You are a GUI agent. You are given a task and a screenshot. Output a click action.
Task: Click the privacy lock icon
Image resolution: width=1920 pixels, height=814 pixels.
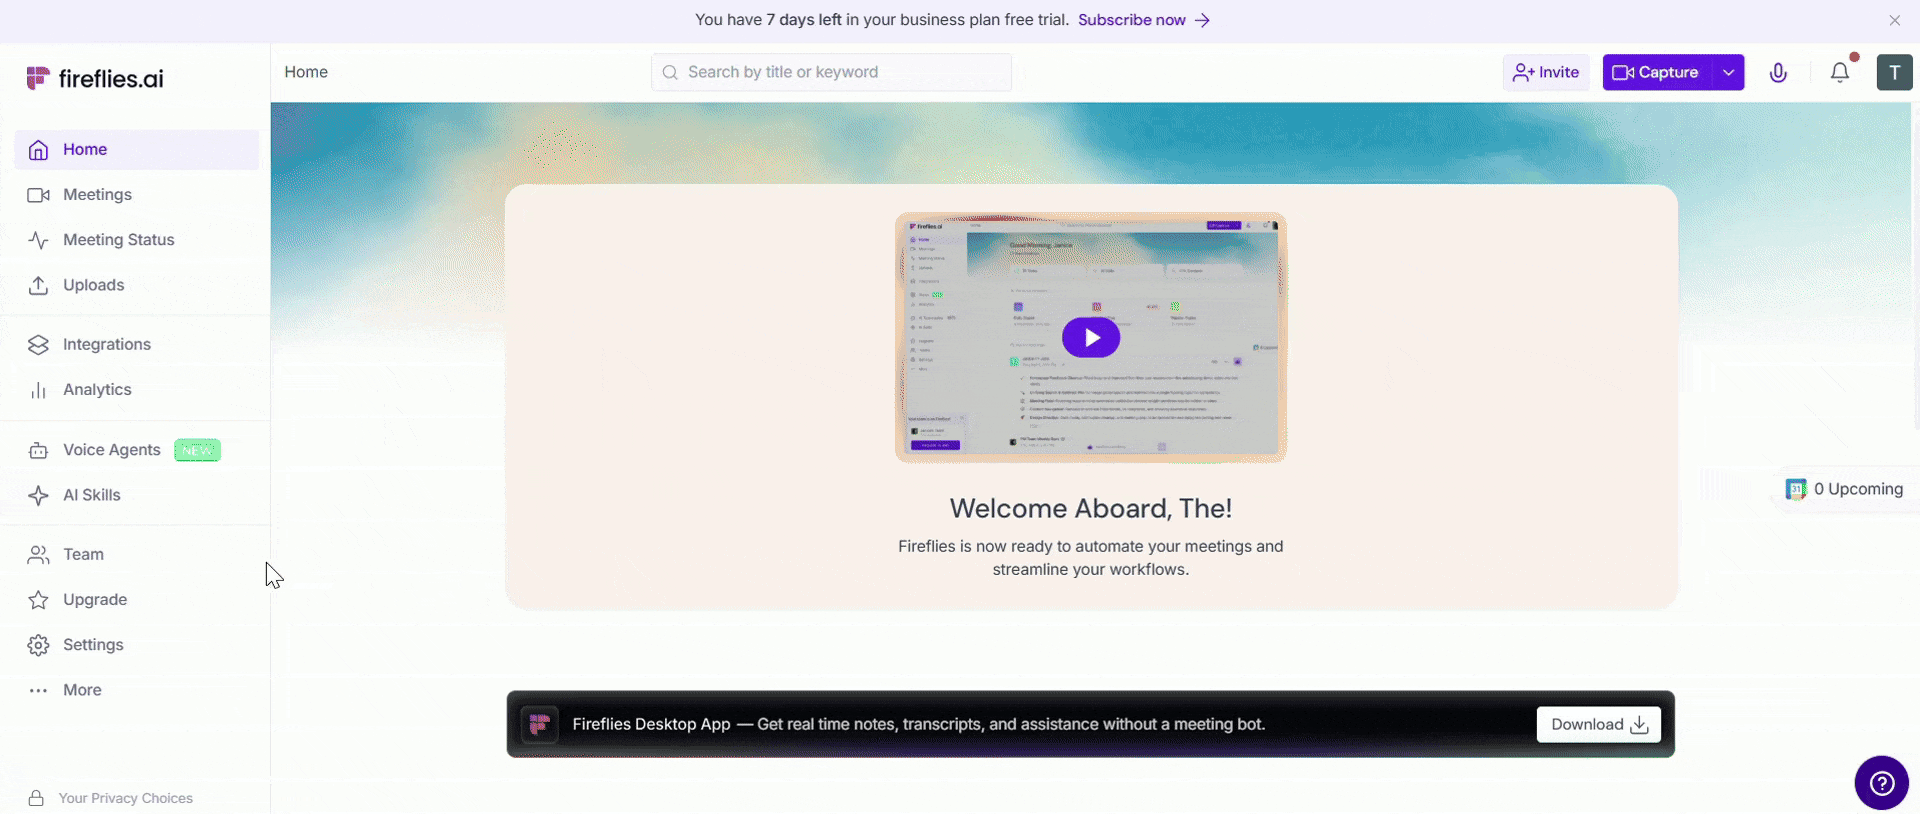[x=36, y=798]
